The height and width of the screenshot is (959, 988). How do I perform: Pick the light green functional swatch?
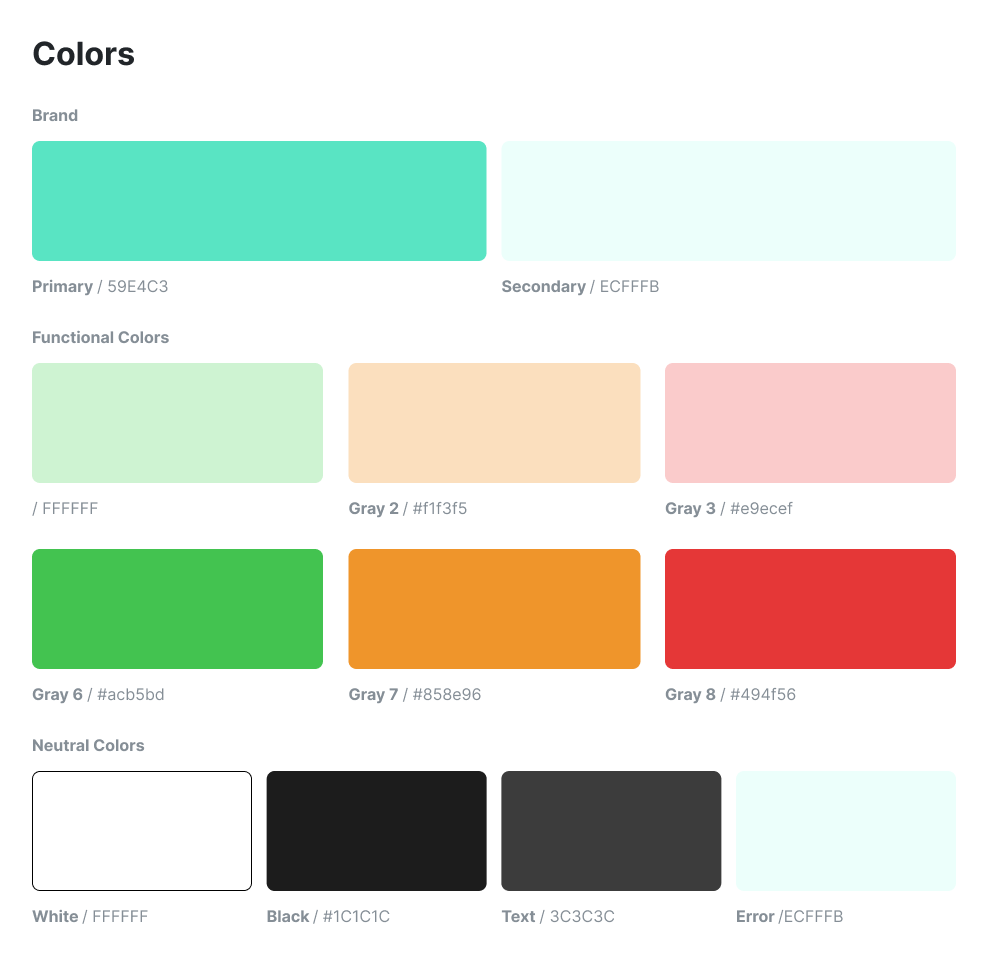point(178,423)
